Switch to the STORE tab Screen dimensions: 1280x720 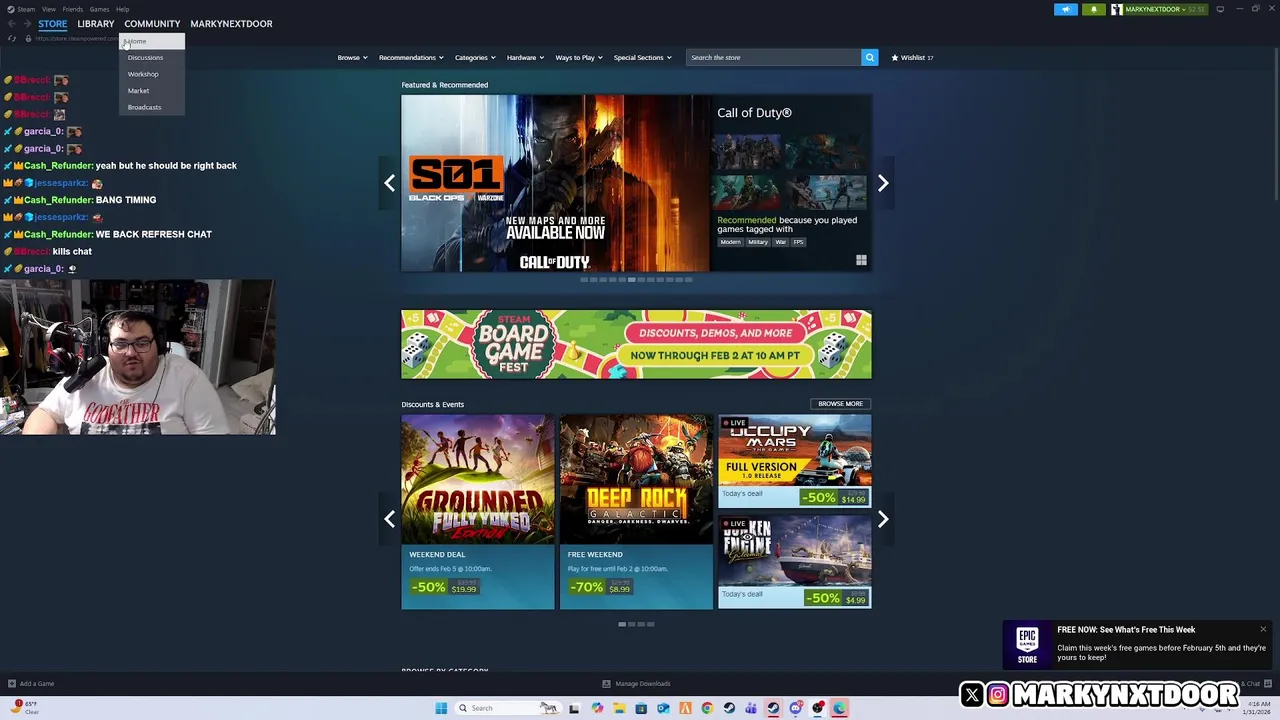pos(53,23)
